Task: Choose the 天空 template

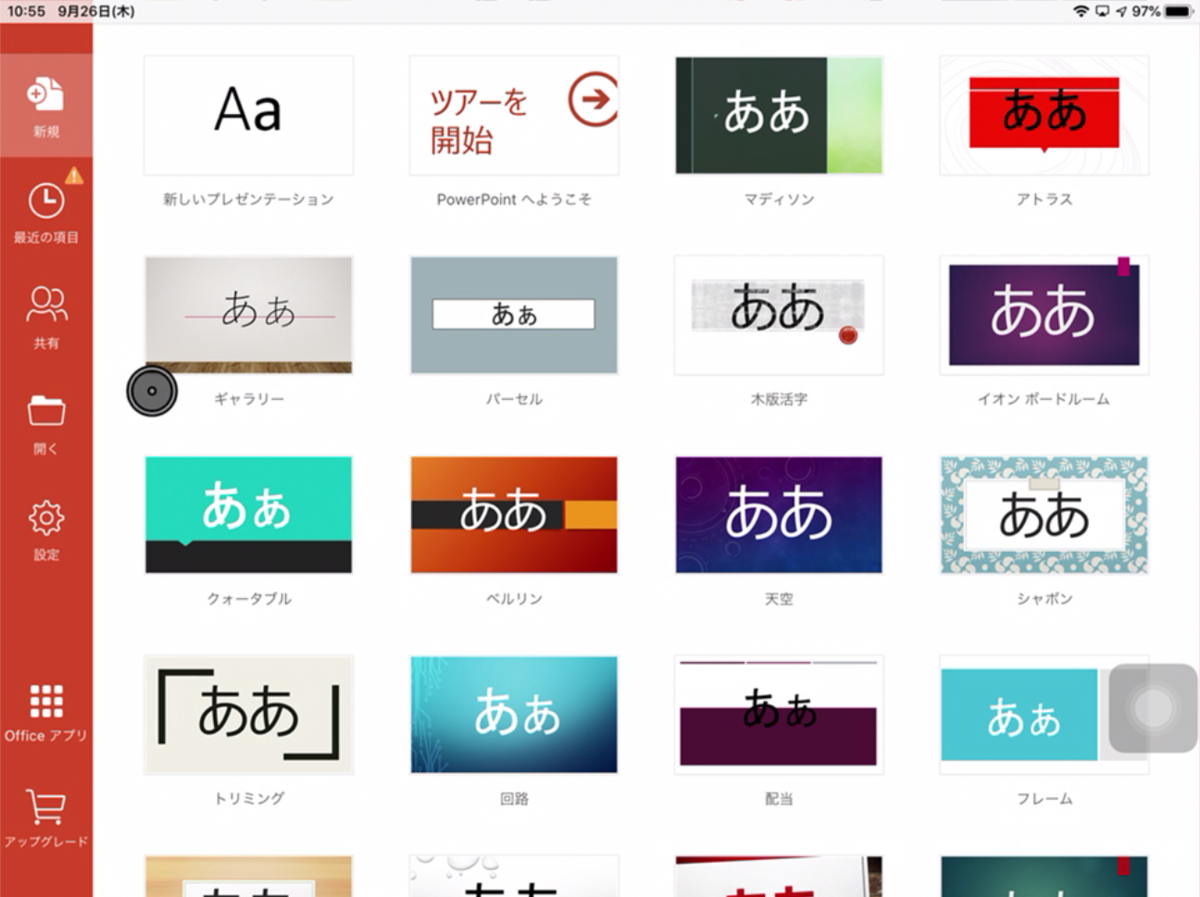Action: 778,514
